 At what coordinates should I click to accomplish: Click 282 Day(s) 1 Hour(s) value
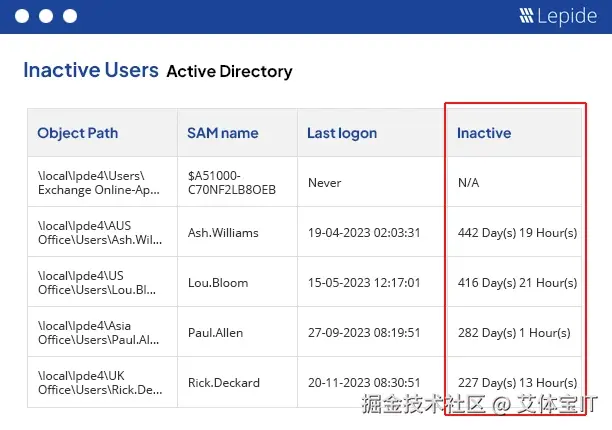[514, 333]
